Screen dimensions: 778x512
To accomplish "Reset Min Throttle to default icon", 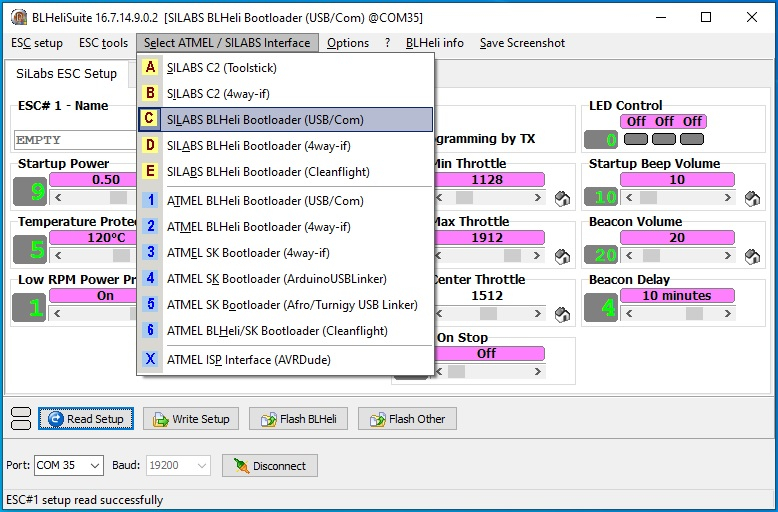I will pos(563,198).
